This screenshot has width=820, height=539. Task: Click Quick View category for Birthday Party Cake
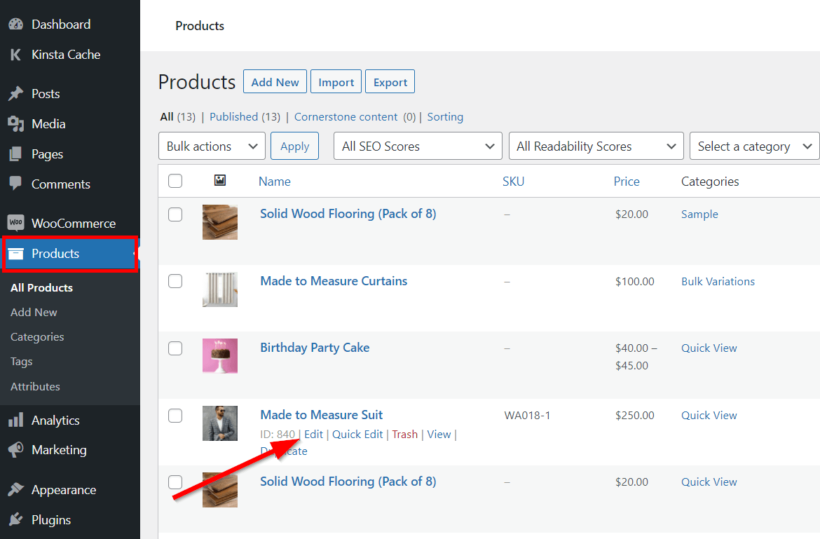(x=709, y=348)
